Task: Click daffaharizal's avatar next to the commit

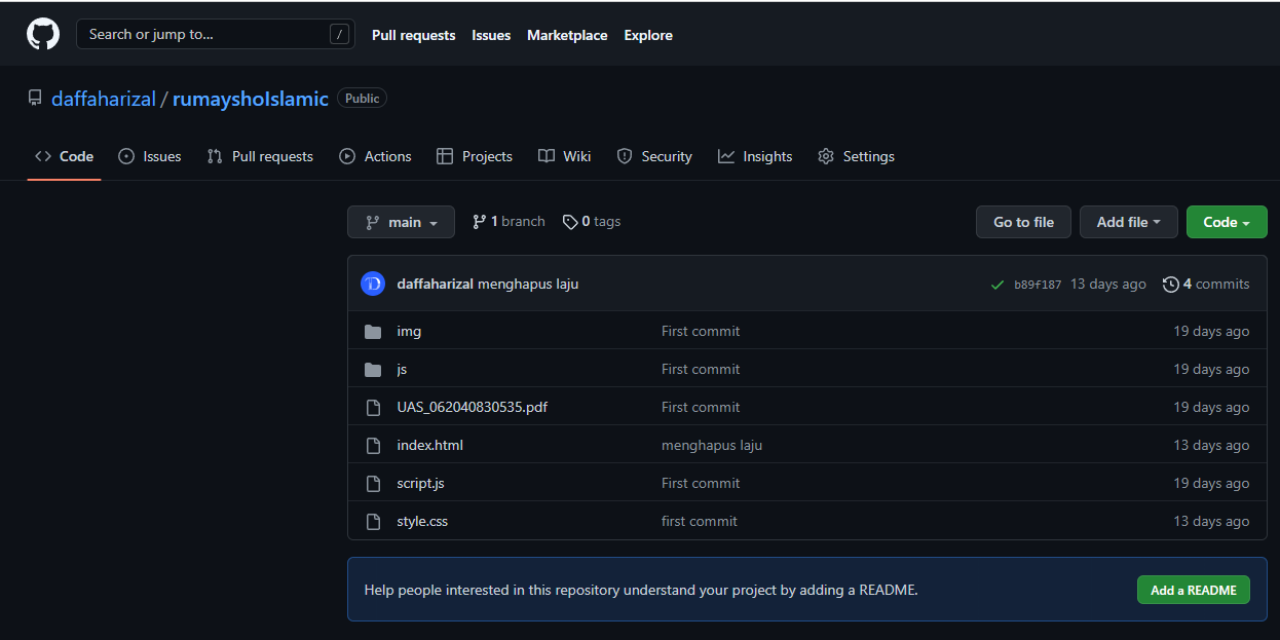Action: [x=372, y=283]
